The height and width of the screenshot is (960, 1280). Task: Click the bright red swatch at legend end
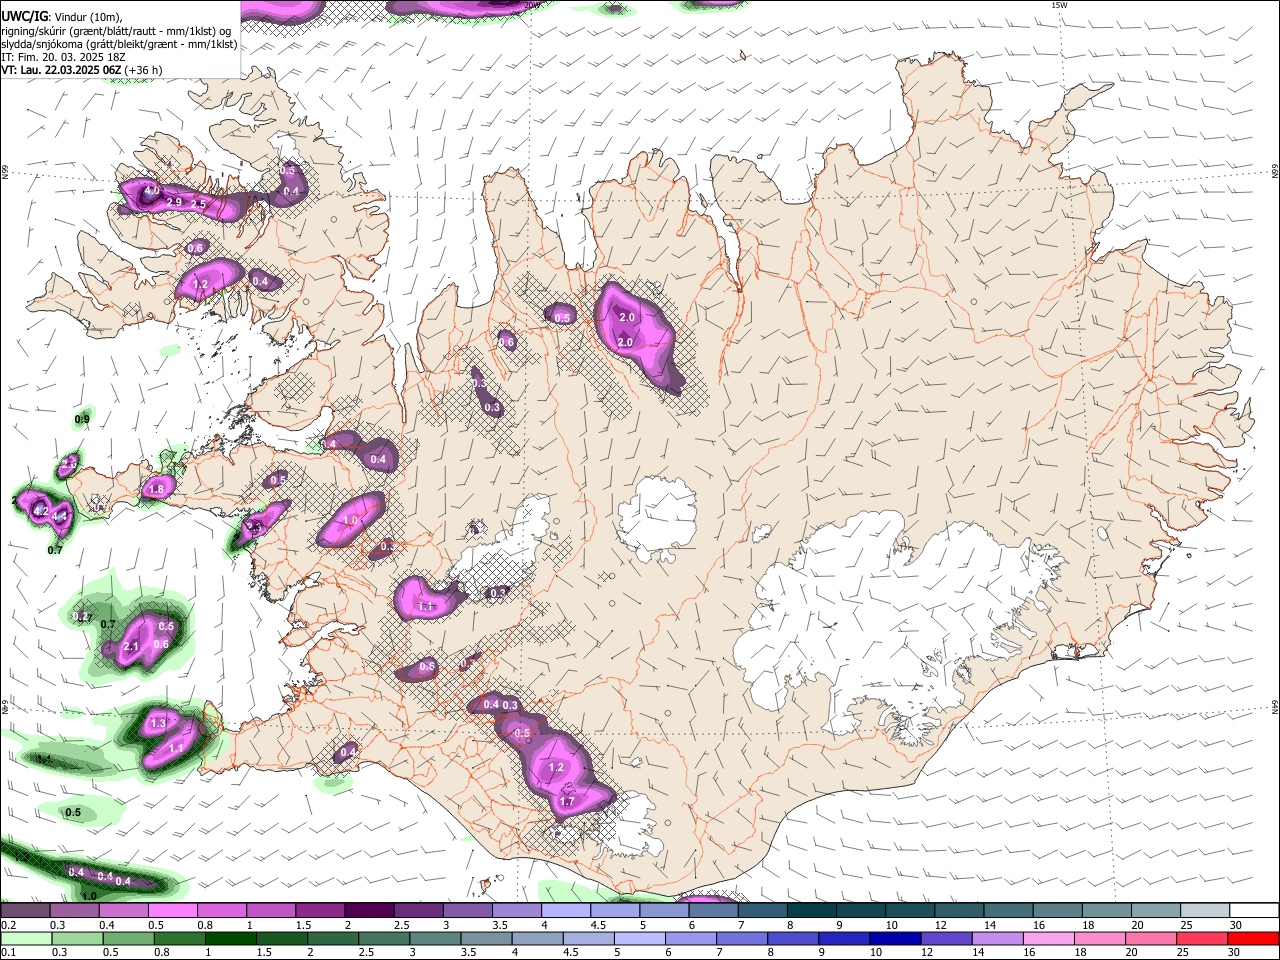(1254, 938)
